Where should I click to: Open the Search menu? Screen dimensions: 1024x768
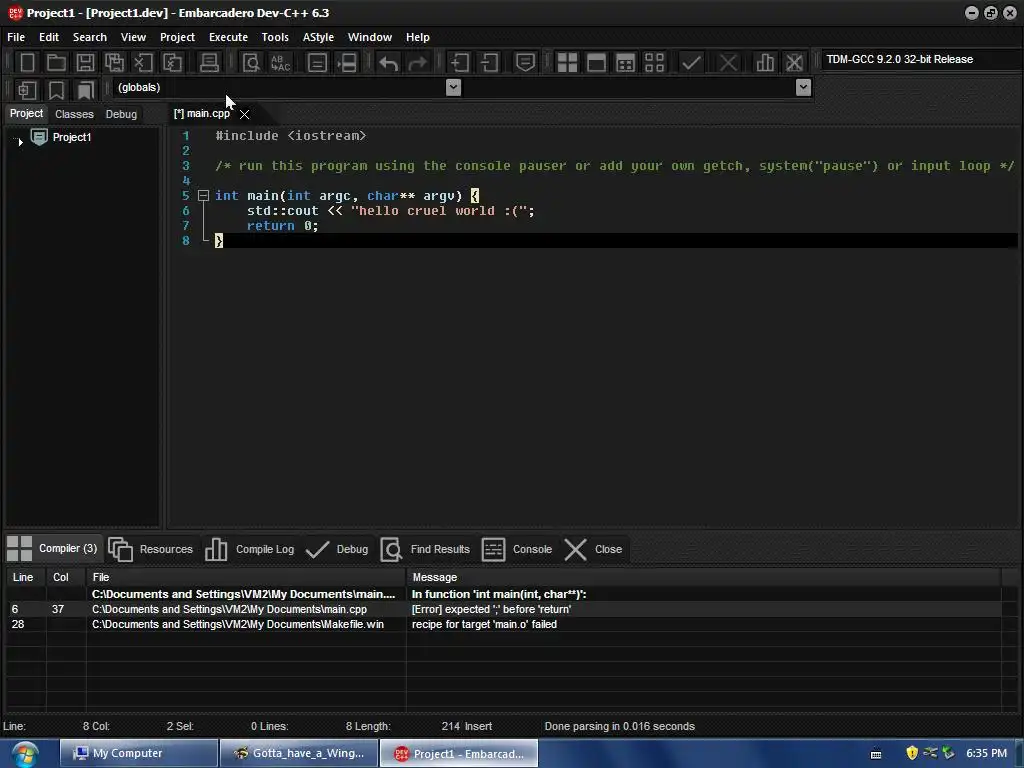click(x=89, y=37)
